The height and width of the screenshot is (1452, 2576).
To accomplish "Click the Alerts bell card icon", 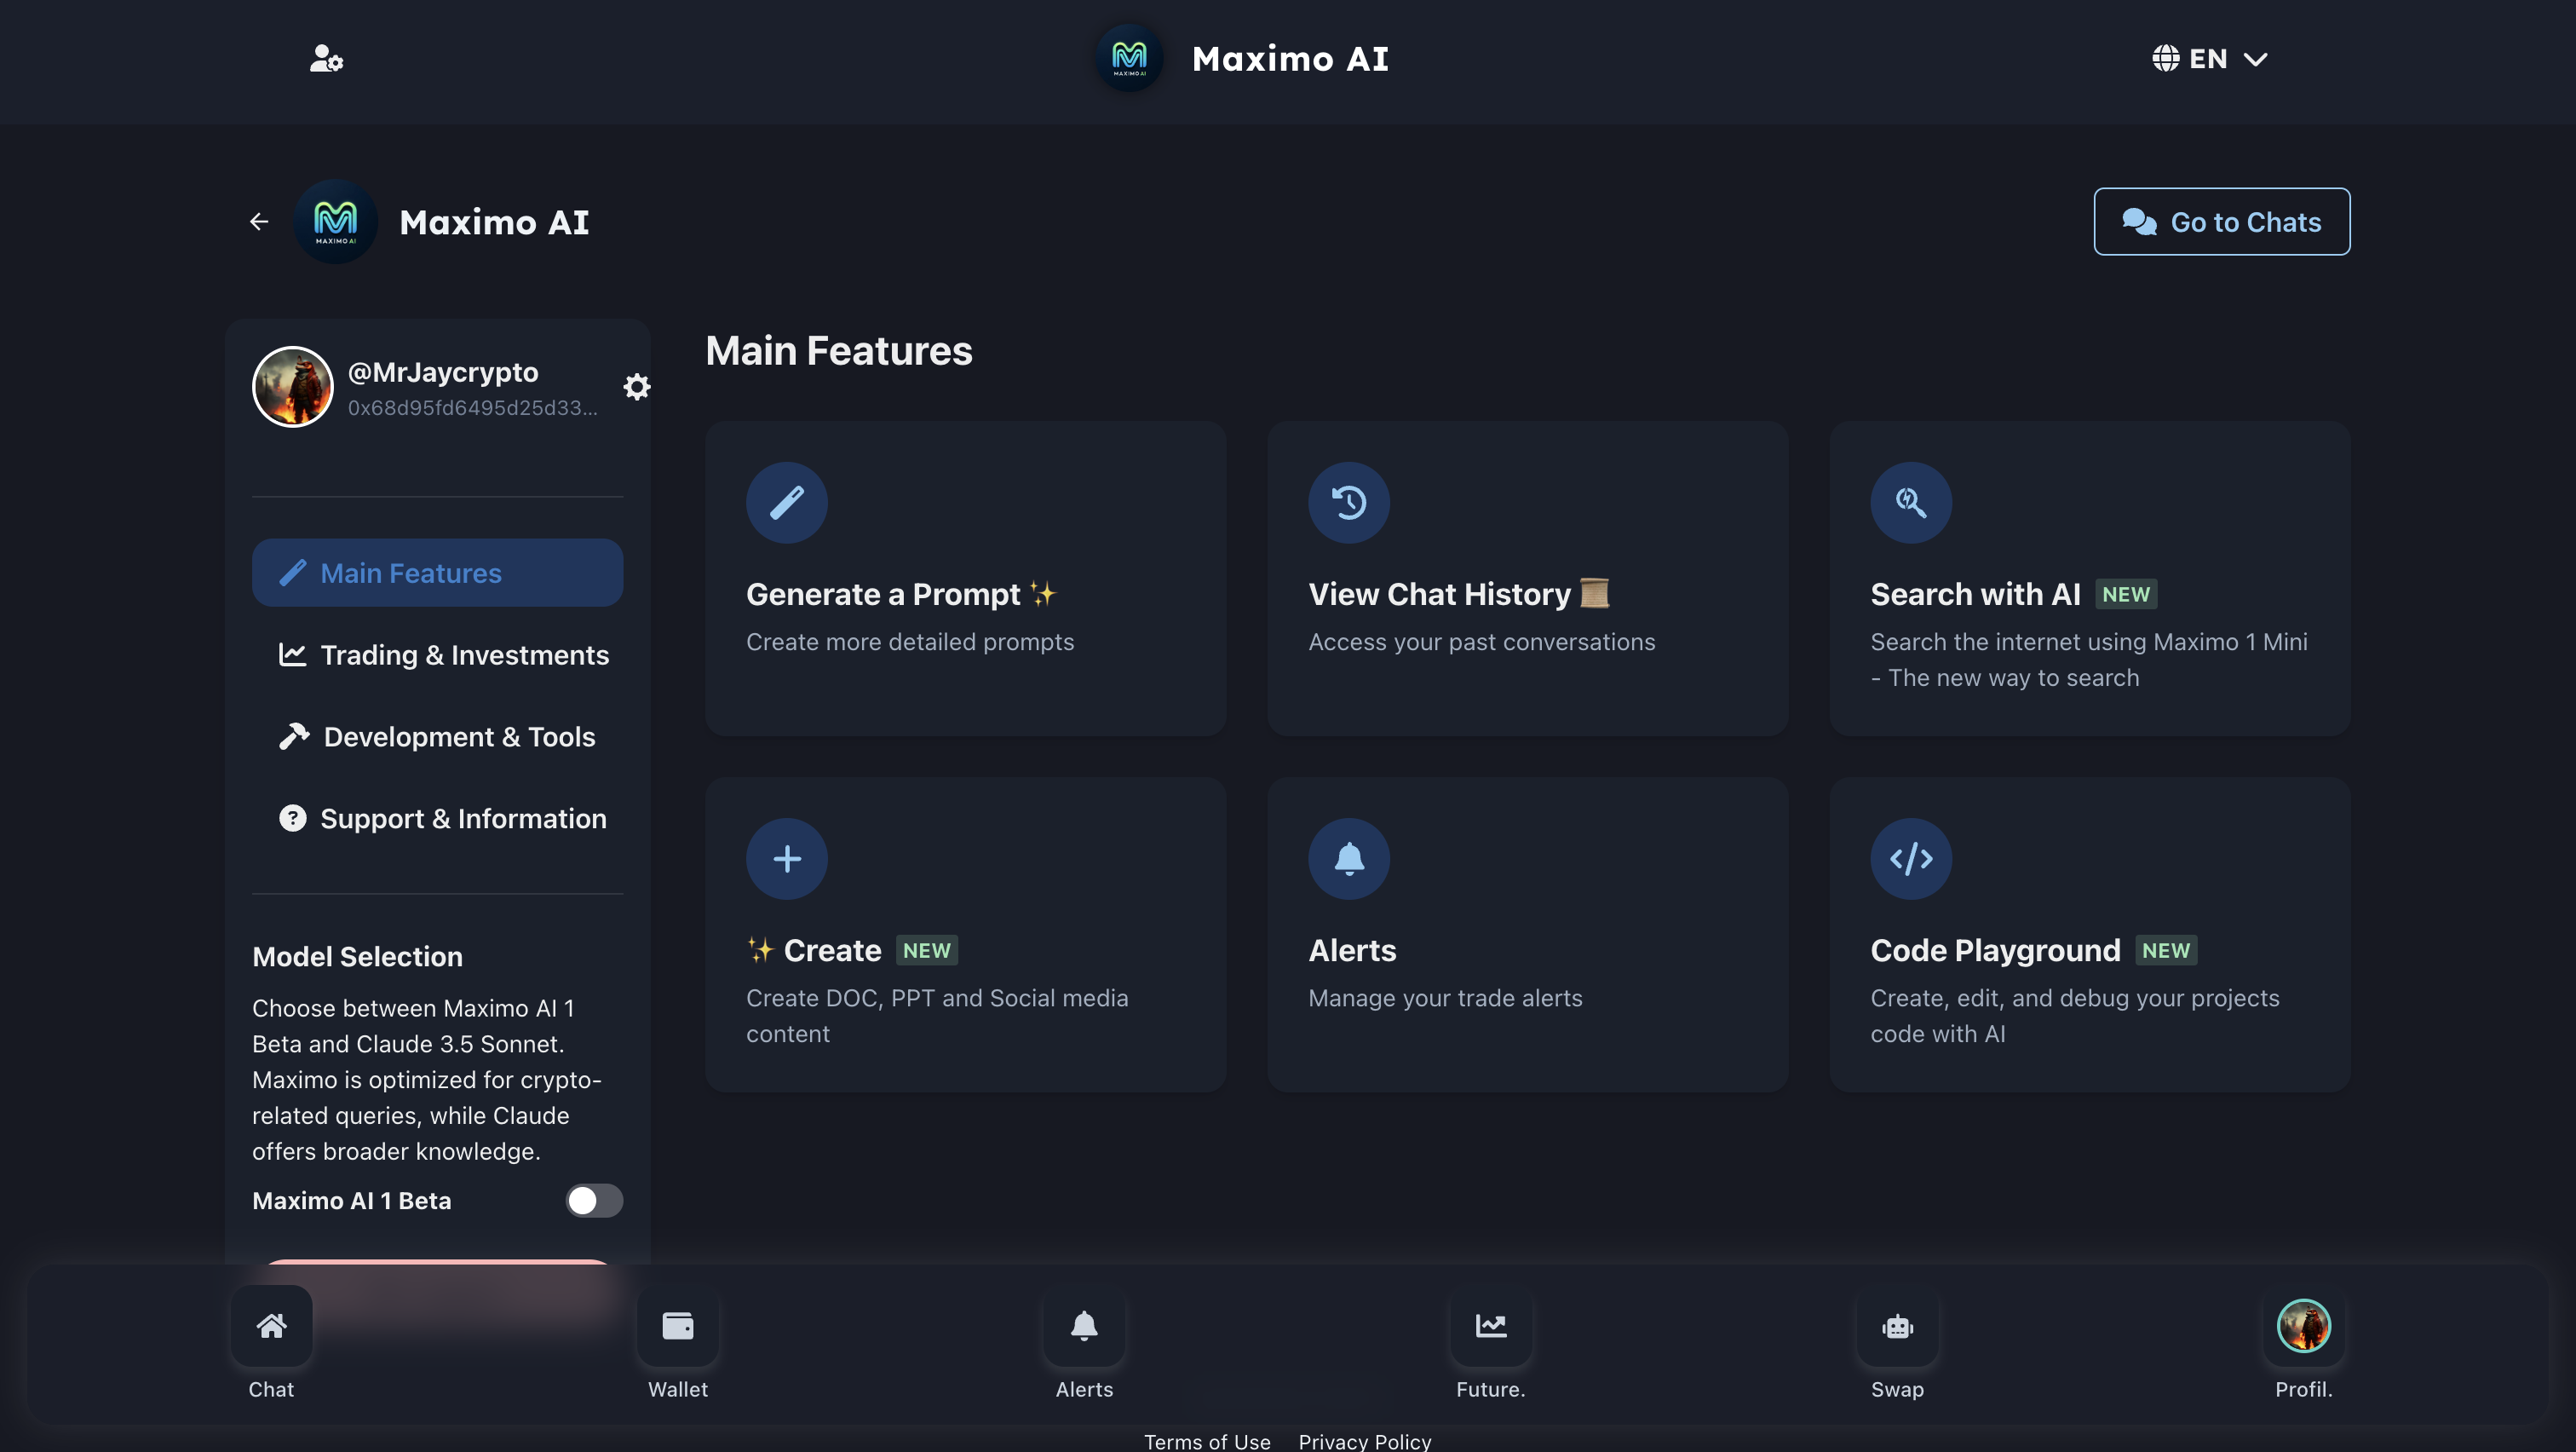I will point(1348,859).
